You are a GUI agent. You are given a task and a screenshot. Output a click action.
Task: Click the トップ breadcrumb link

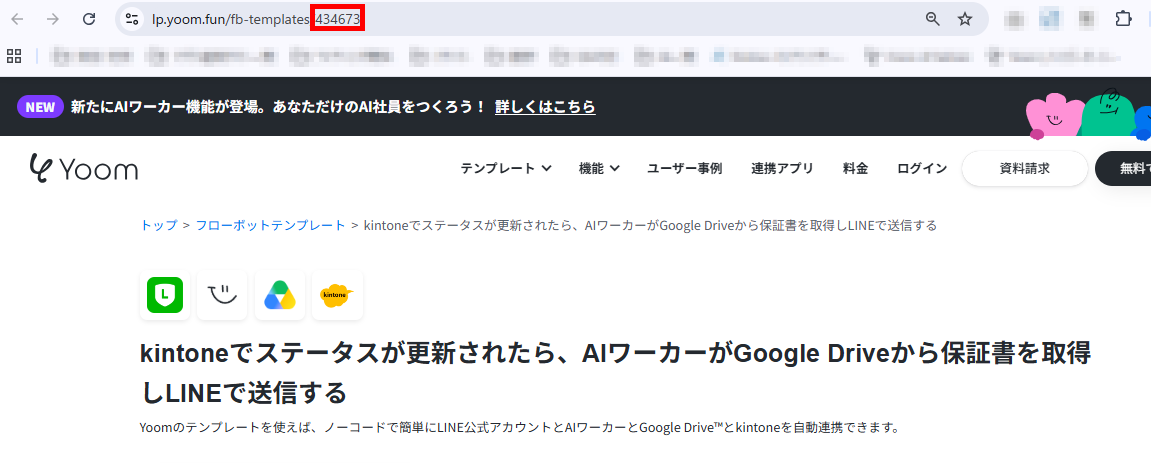pos(159,225)
